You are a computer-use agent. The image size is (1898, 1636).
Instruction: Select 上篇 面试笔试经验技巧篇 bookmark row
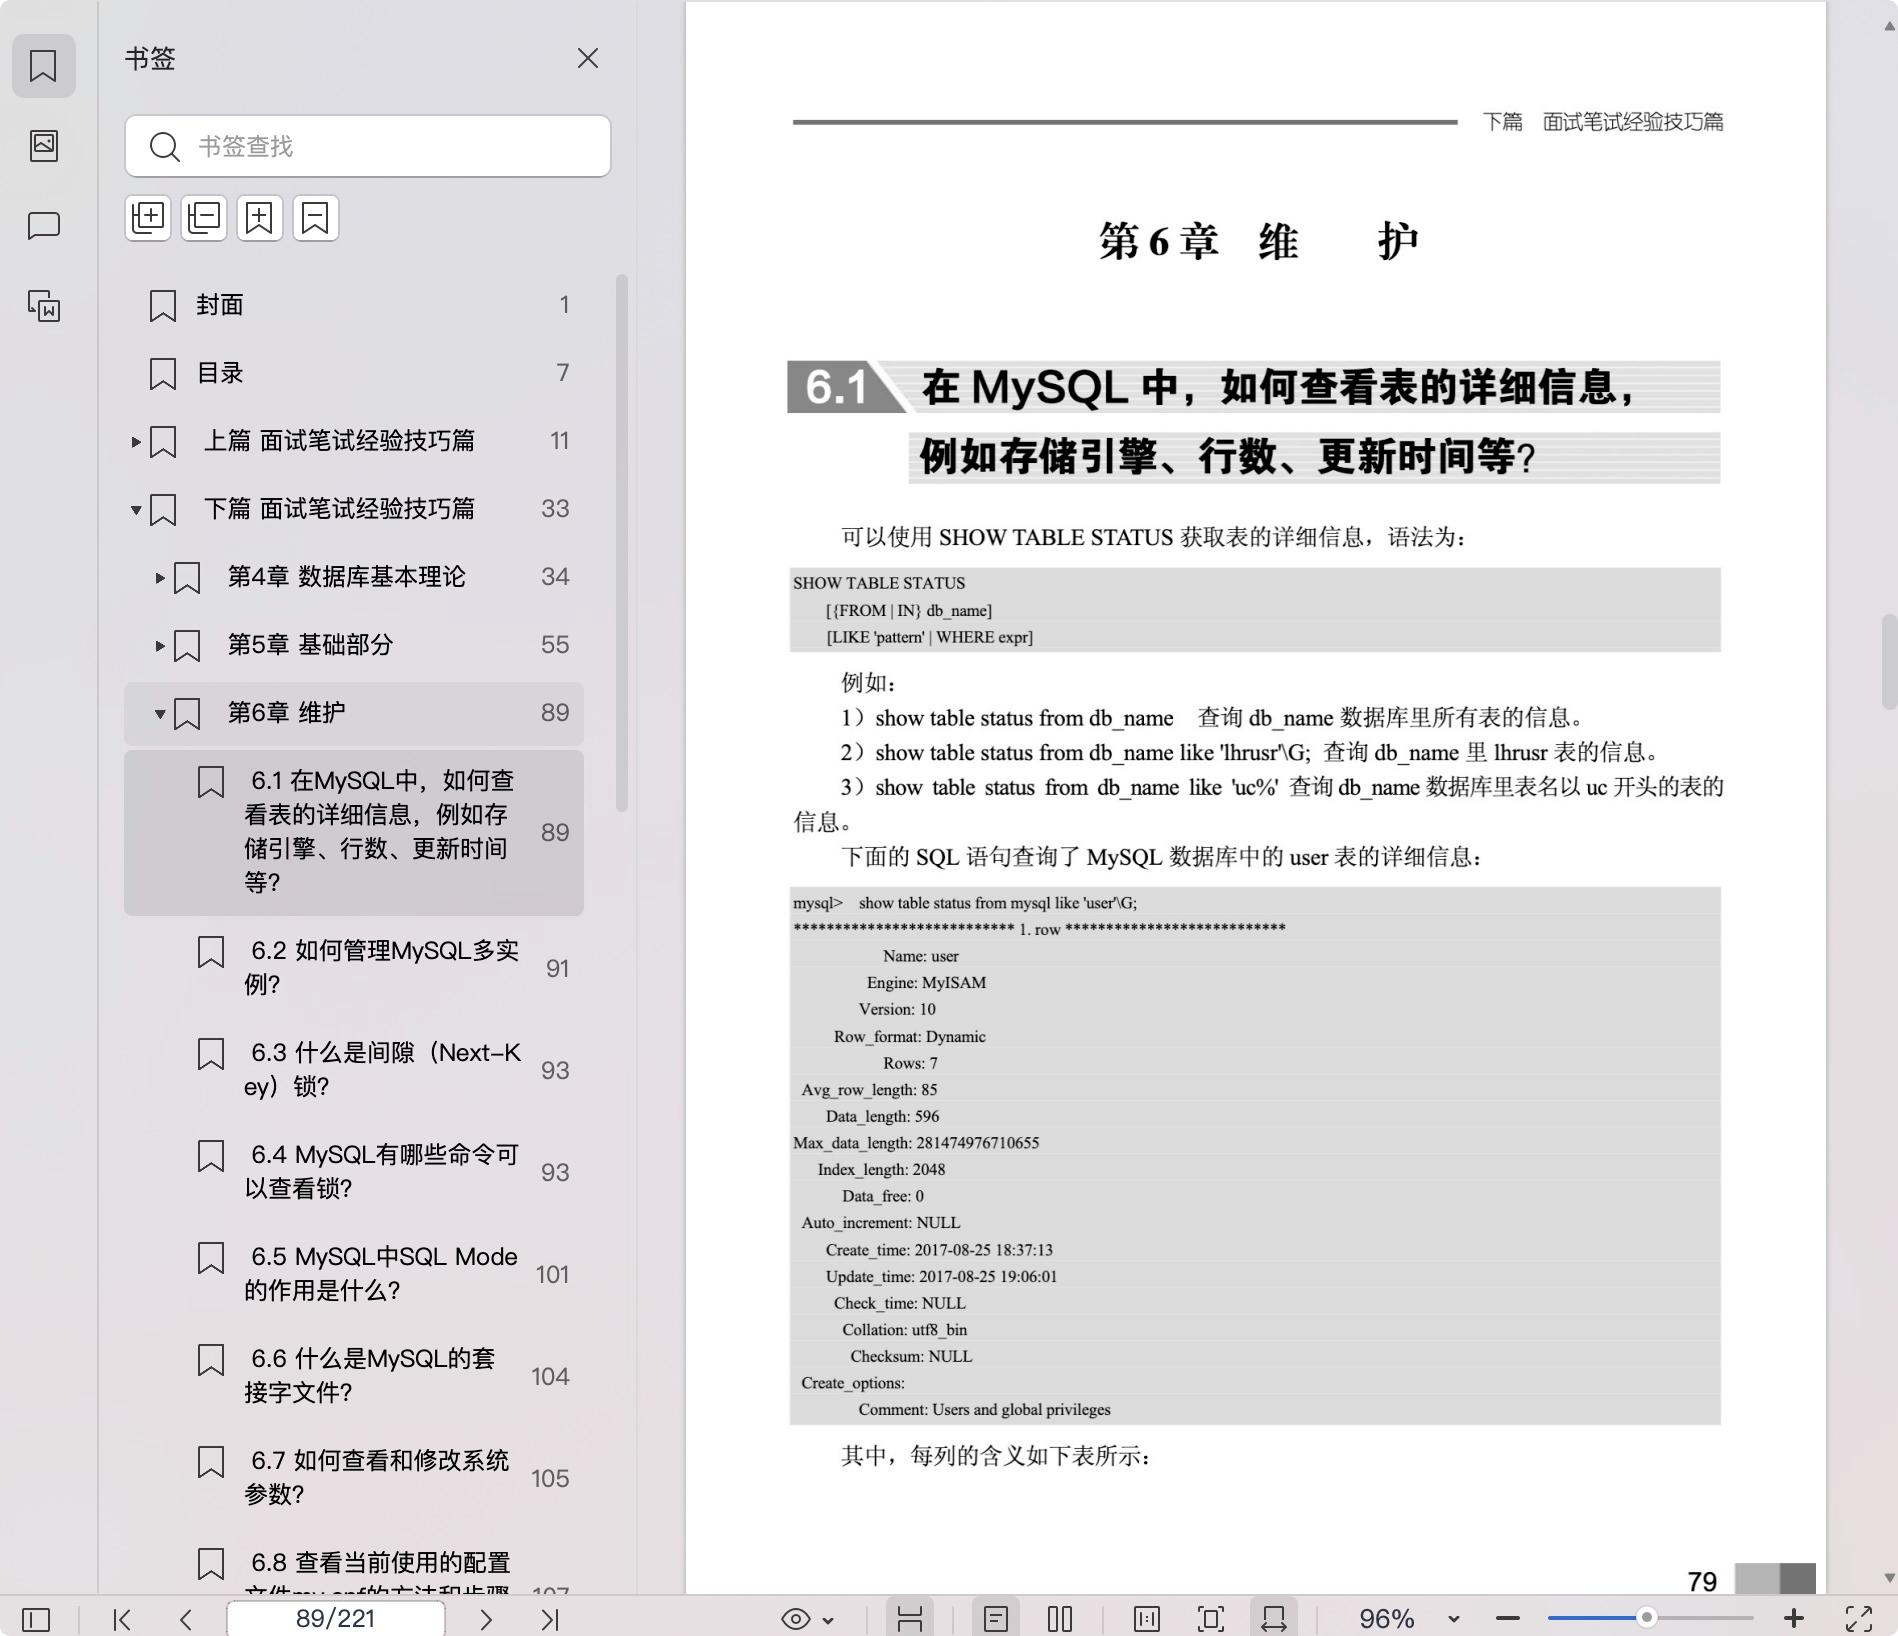coord(354,441)
